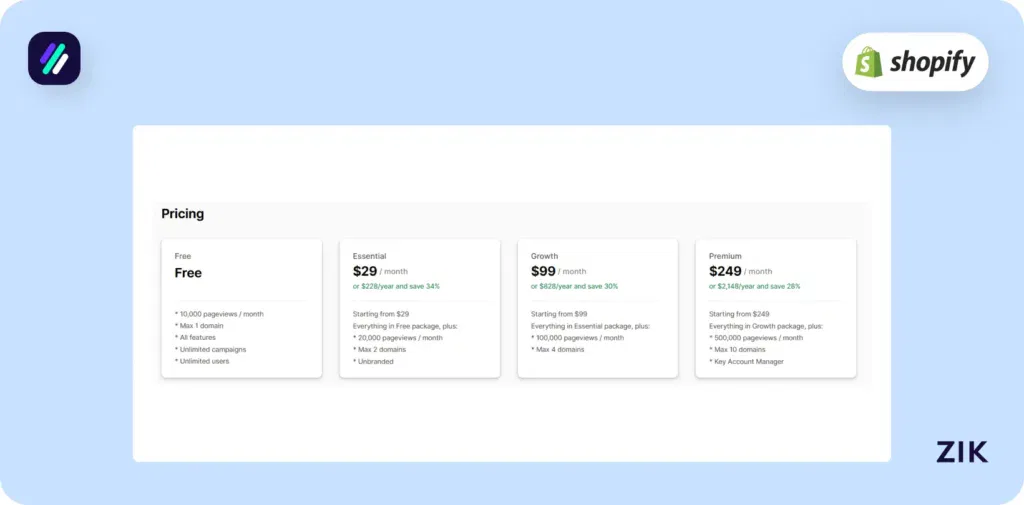Click '500,000 pageviews / month' line
Viewport: 1024px width, 505px height.
coord(756,338)
